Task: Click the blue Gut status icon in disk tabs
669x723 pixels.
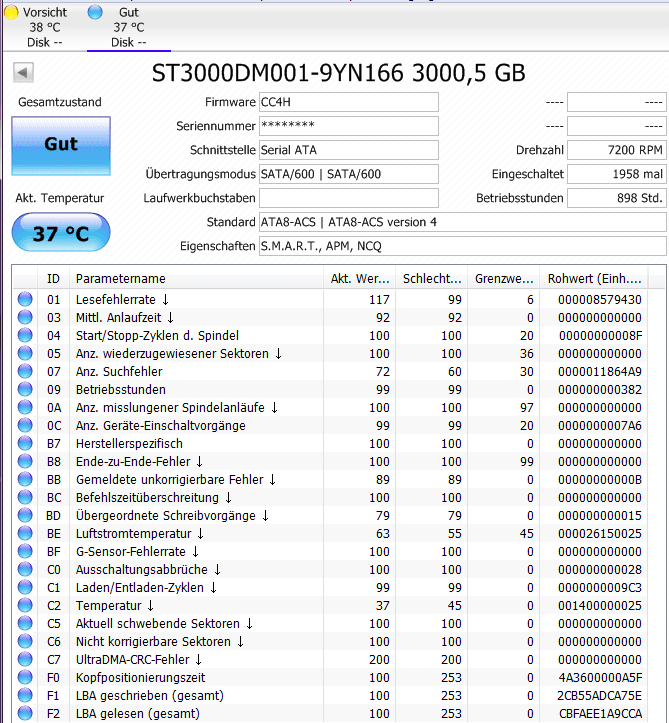Action: point(95,12)
